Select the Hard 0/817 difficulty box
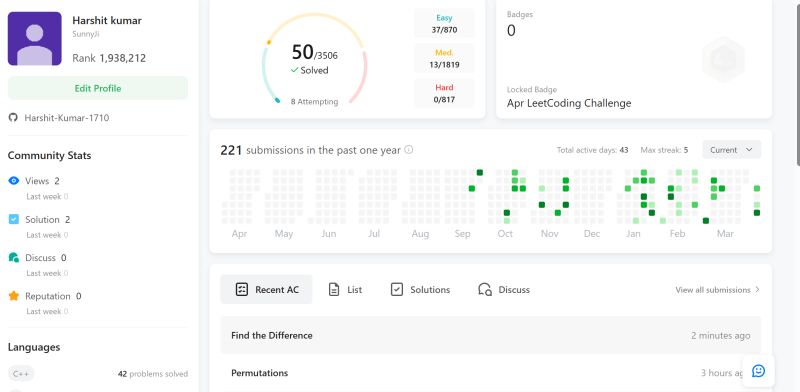Screen dimensions: 800x392 [x=444, y=93]
